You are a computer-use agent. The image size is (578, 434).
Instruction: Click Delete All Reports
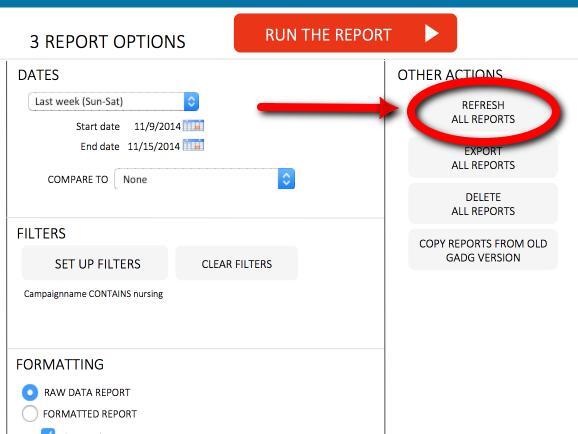click(483, 204)
